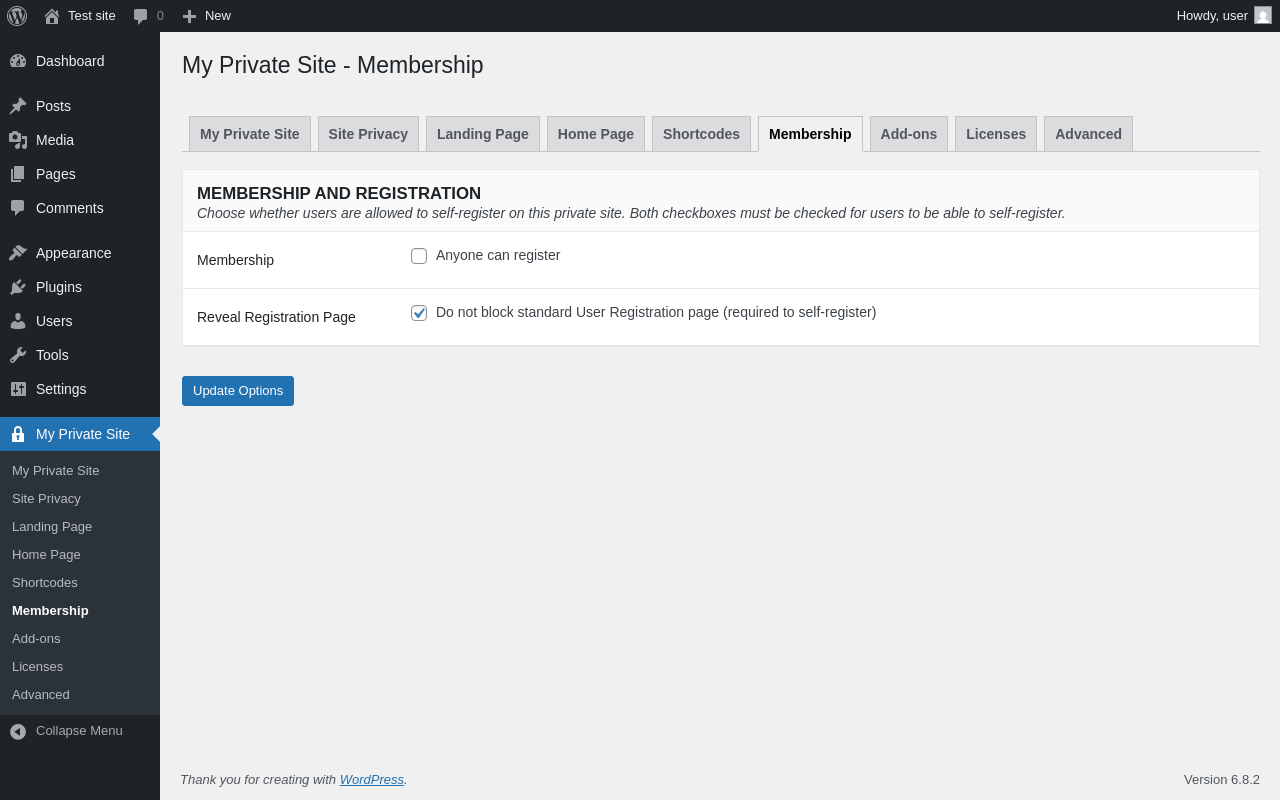Screen dimensions: 1280x800
Task: Click the plus icon next to New
Action: [x=189, y=16]
